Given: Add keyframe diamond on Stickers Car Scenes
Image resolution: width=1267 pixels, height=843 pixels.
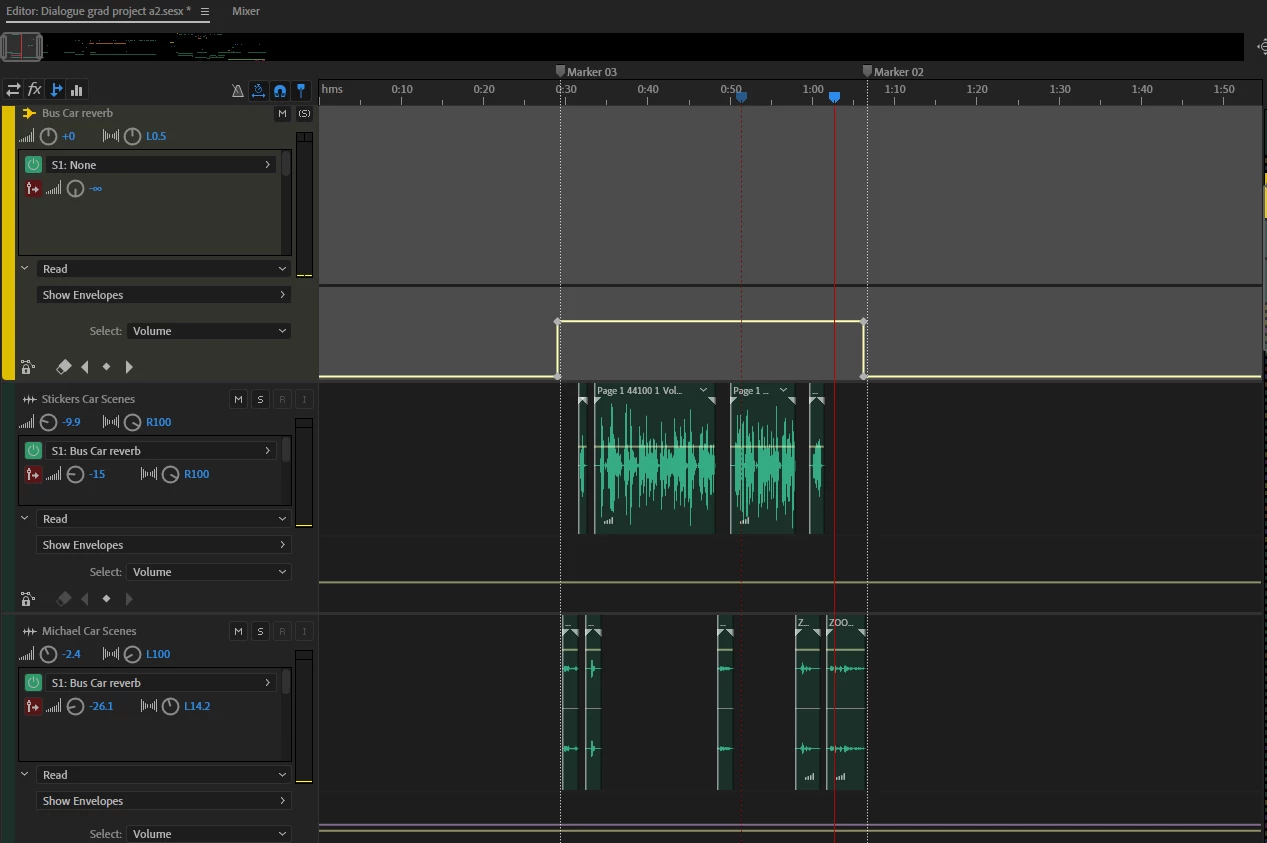Looking at the screenshot, I should (107, 599).
